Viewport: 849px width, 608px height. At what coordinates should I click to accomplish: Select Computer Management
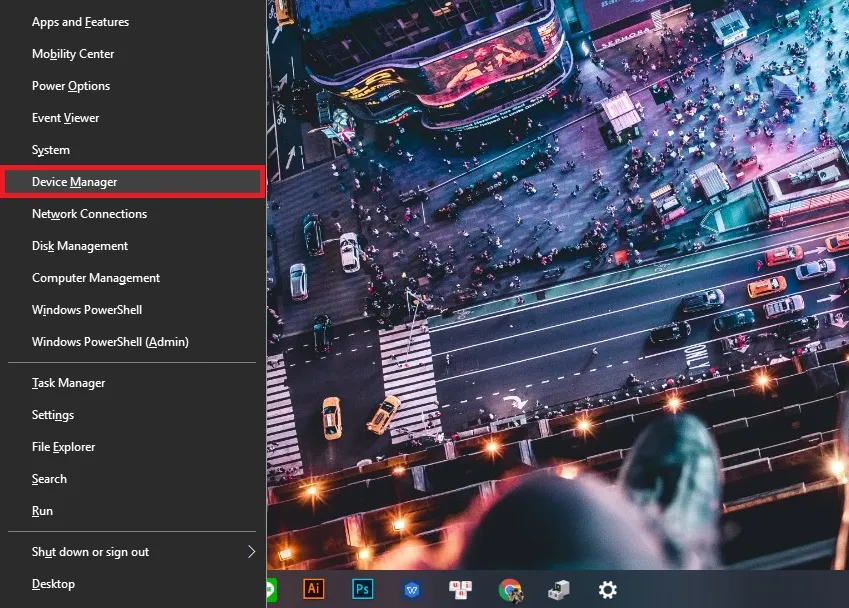point(95,277)
